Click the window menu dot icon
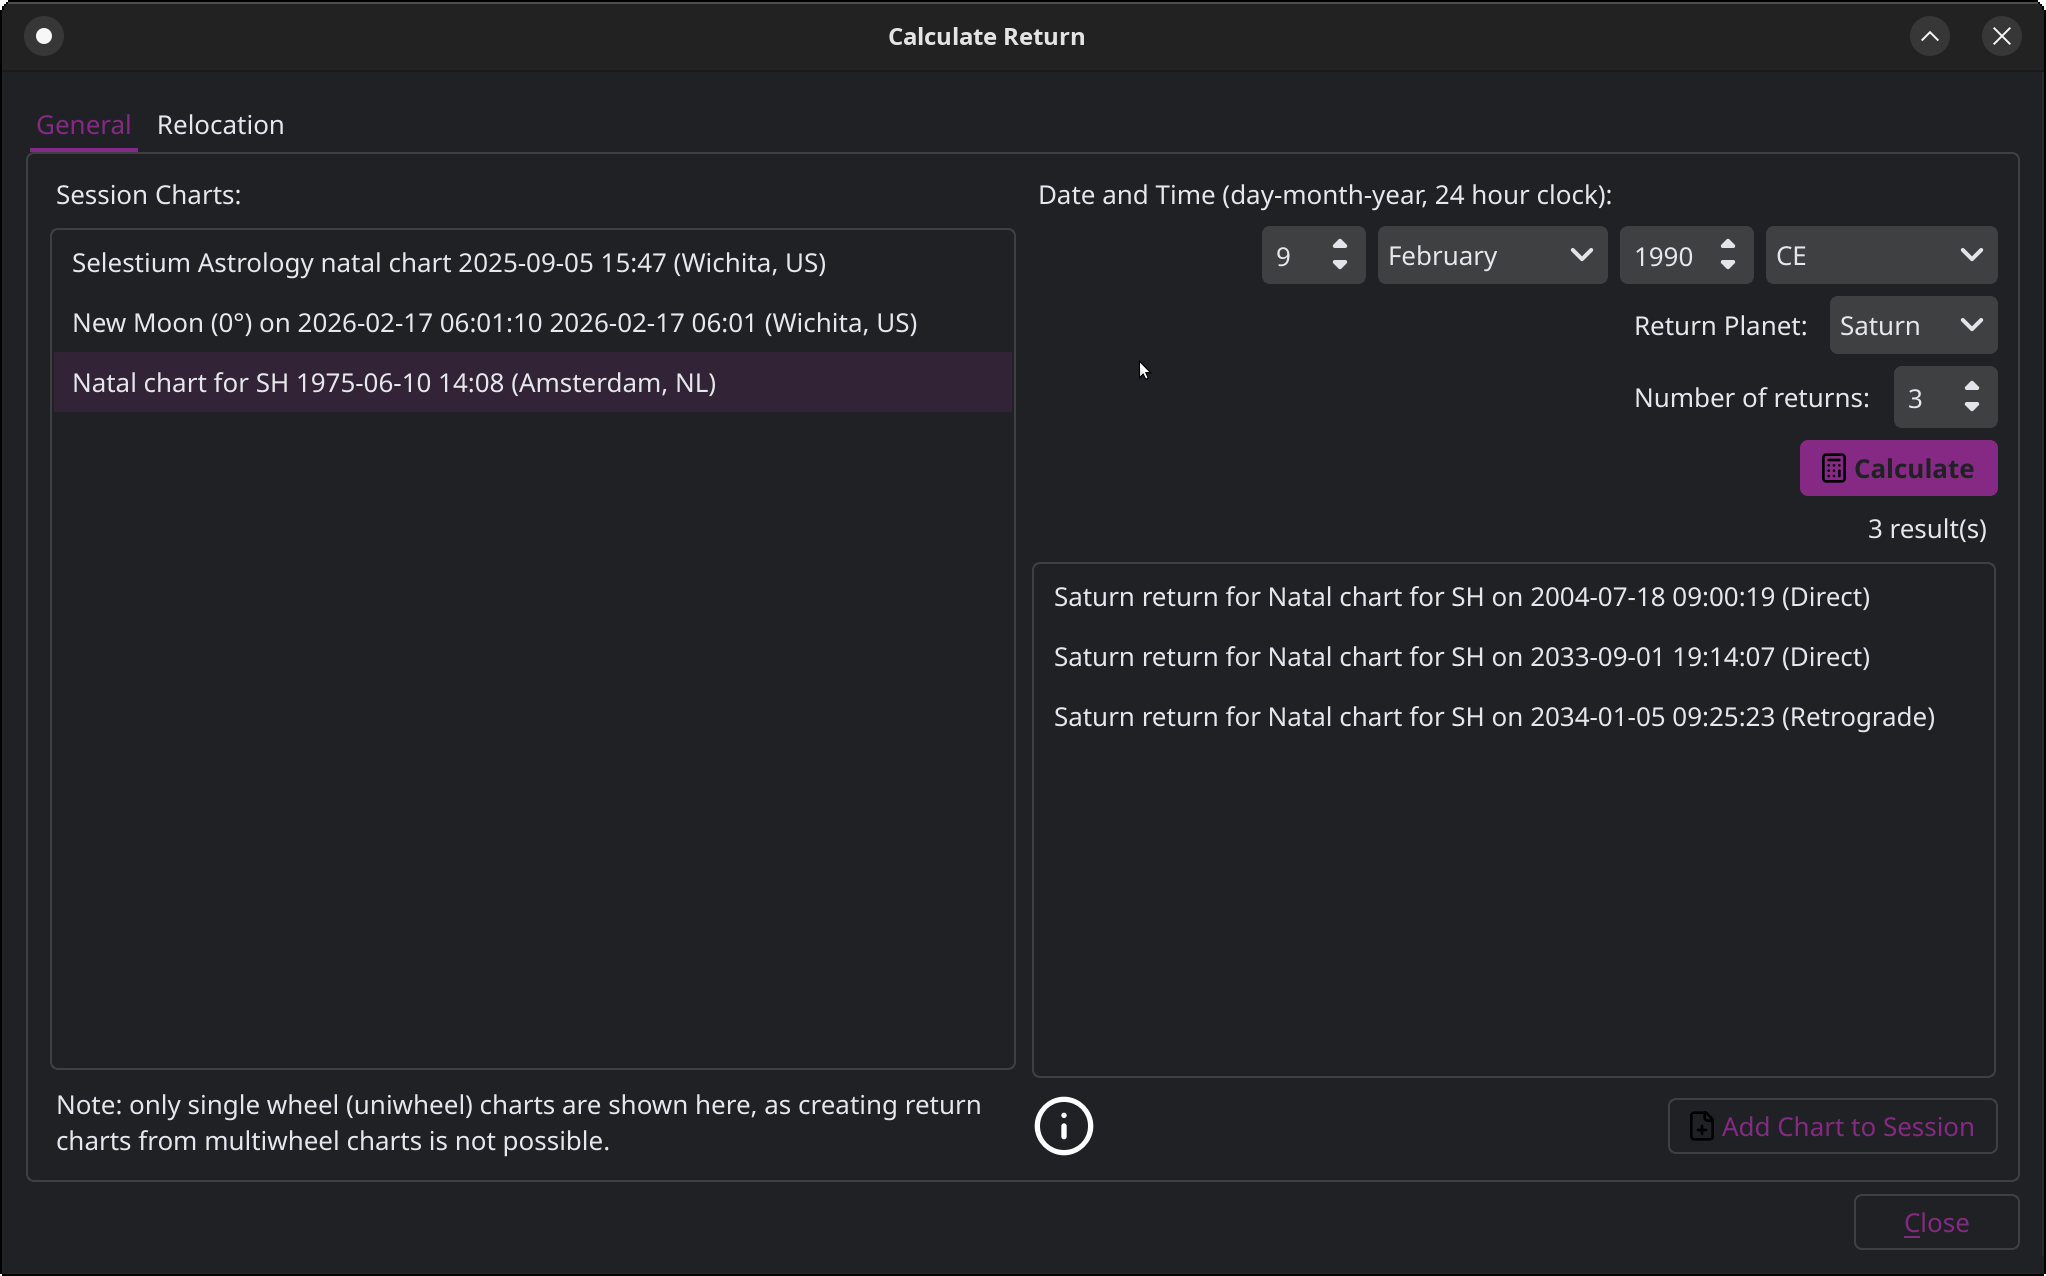This screenshot has width=2046, height=1276. pos(44,36)
